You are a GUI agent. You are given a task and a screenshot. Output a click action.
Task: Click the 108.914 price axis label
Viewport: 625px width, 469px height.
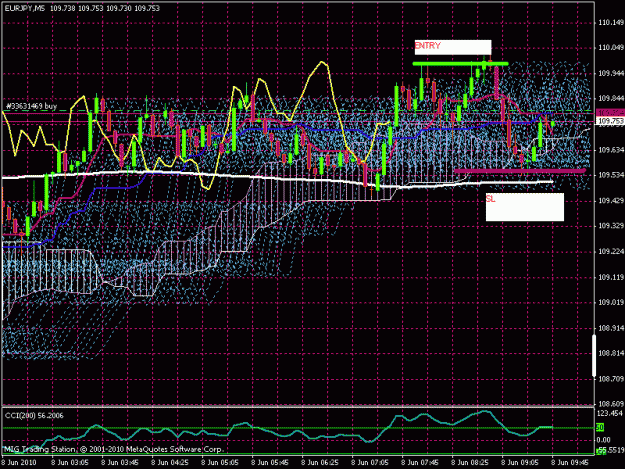coord(611,328)
